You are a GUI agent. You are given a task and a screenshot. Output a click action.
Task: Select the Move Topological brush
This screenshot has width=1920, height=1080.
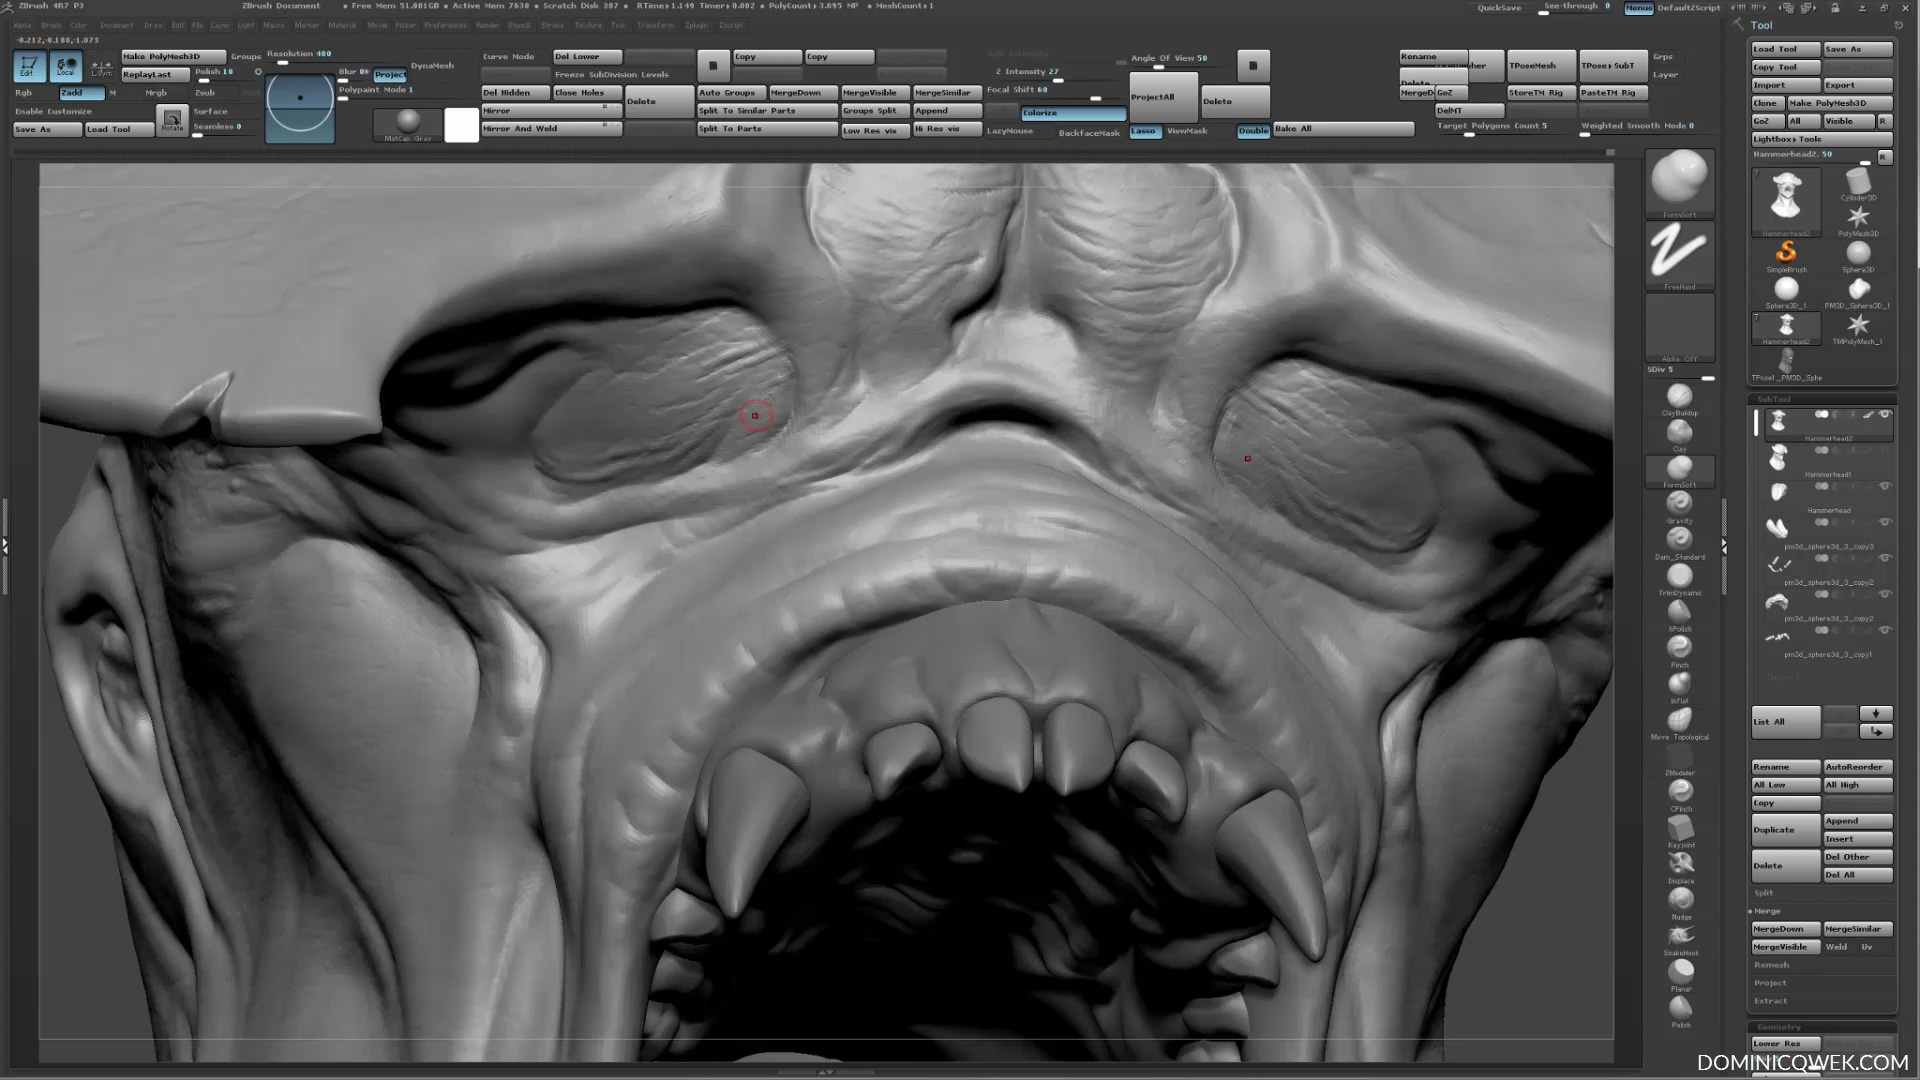[1680, 722]
